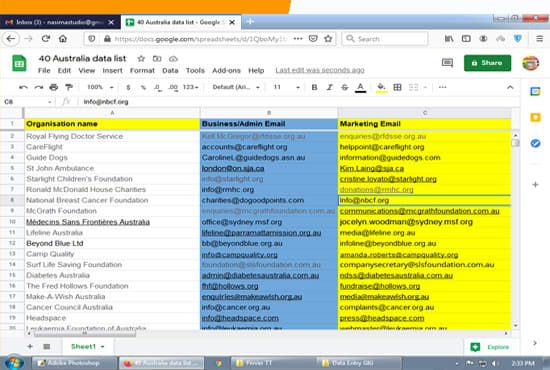Open the london@on.sja.ca email link
Screen dimensions: 550x370
tap(233, 168)
